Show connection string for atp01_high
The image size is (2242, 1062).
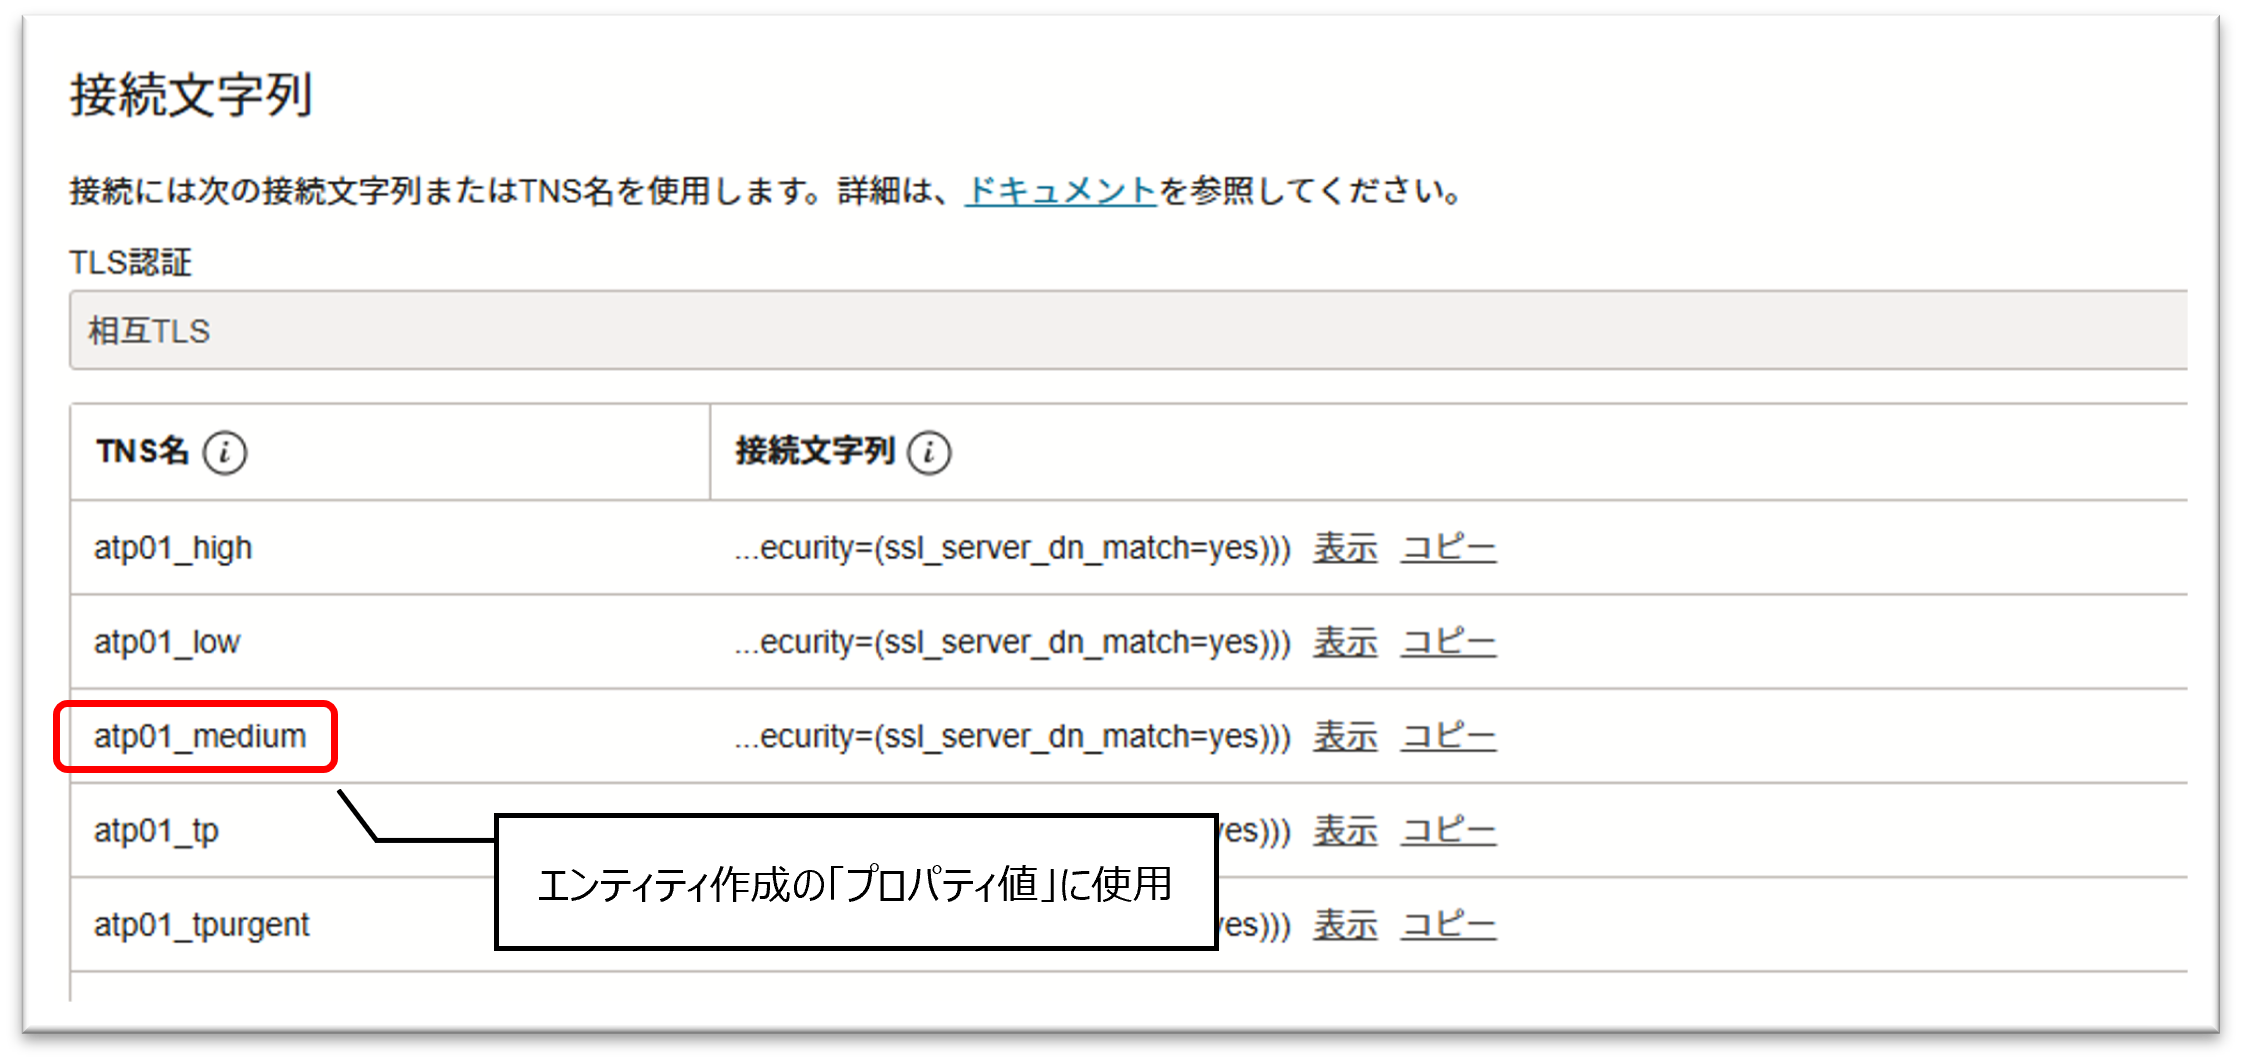(1345, 548)
